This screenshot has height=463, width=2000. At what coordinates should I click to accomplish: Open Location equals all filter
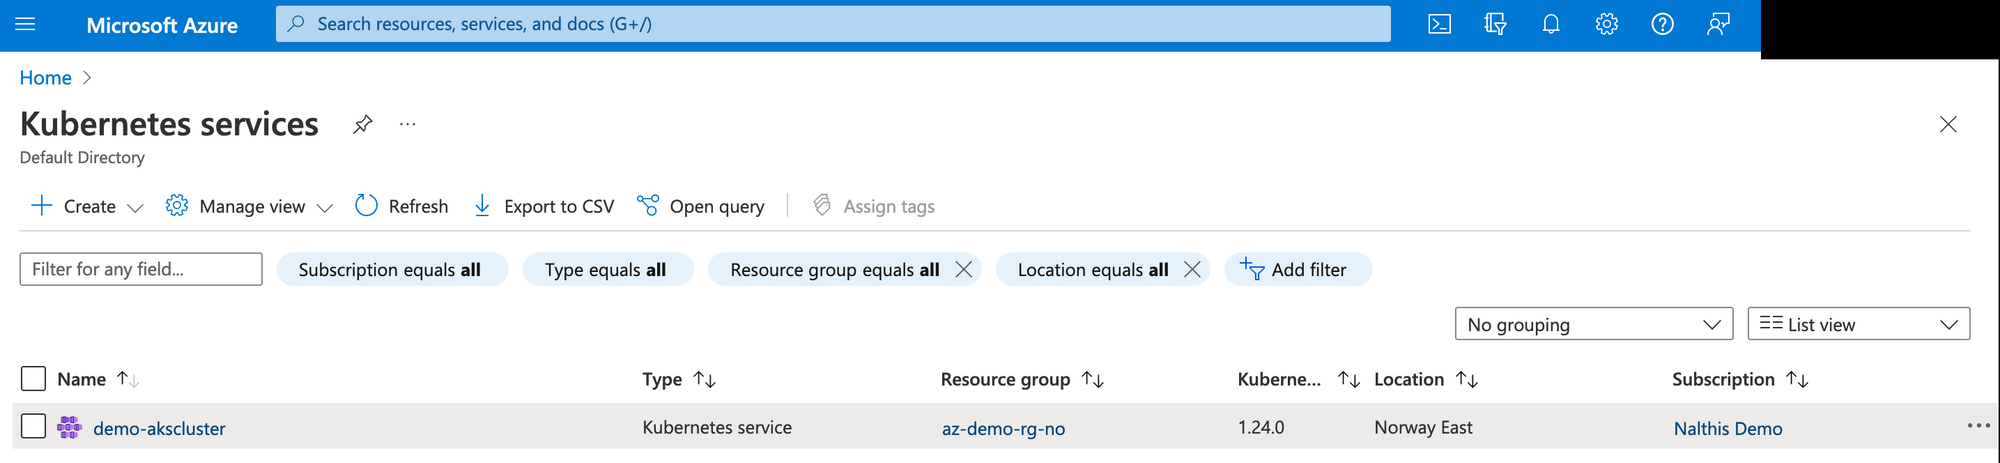pyautogui.click(x=1093, y=270)
